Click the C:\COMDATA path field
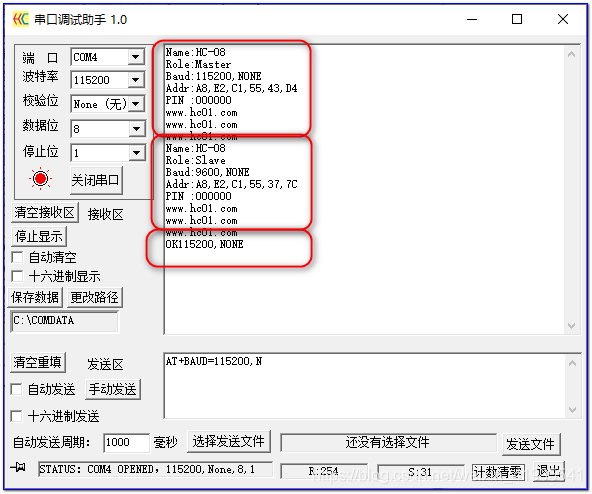Image resolution: width=592 pixels, height=494 pixels. [x=65, y=321]
